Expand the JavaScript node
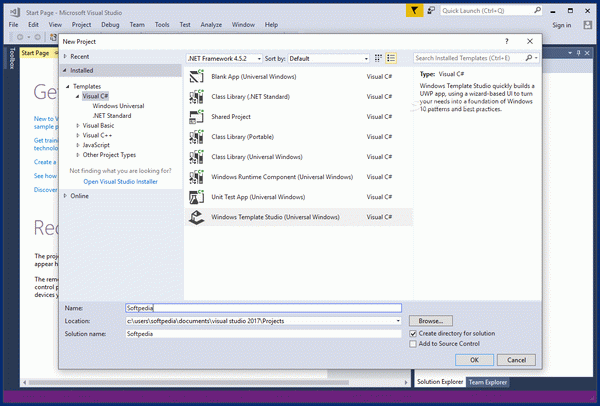The width and height of the screenshot is (600, 406). [x=78, y=145]
